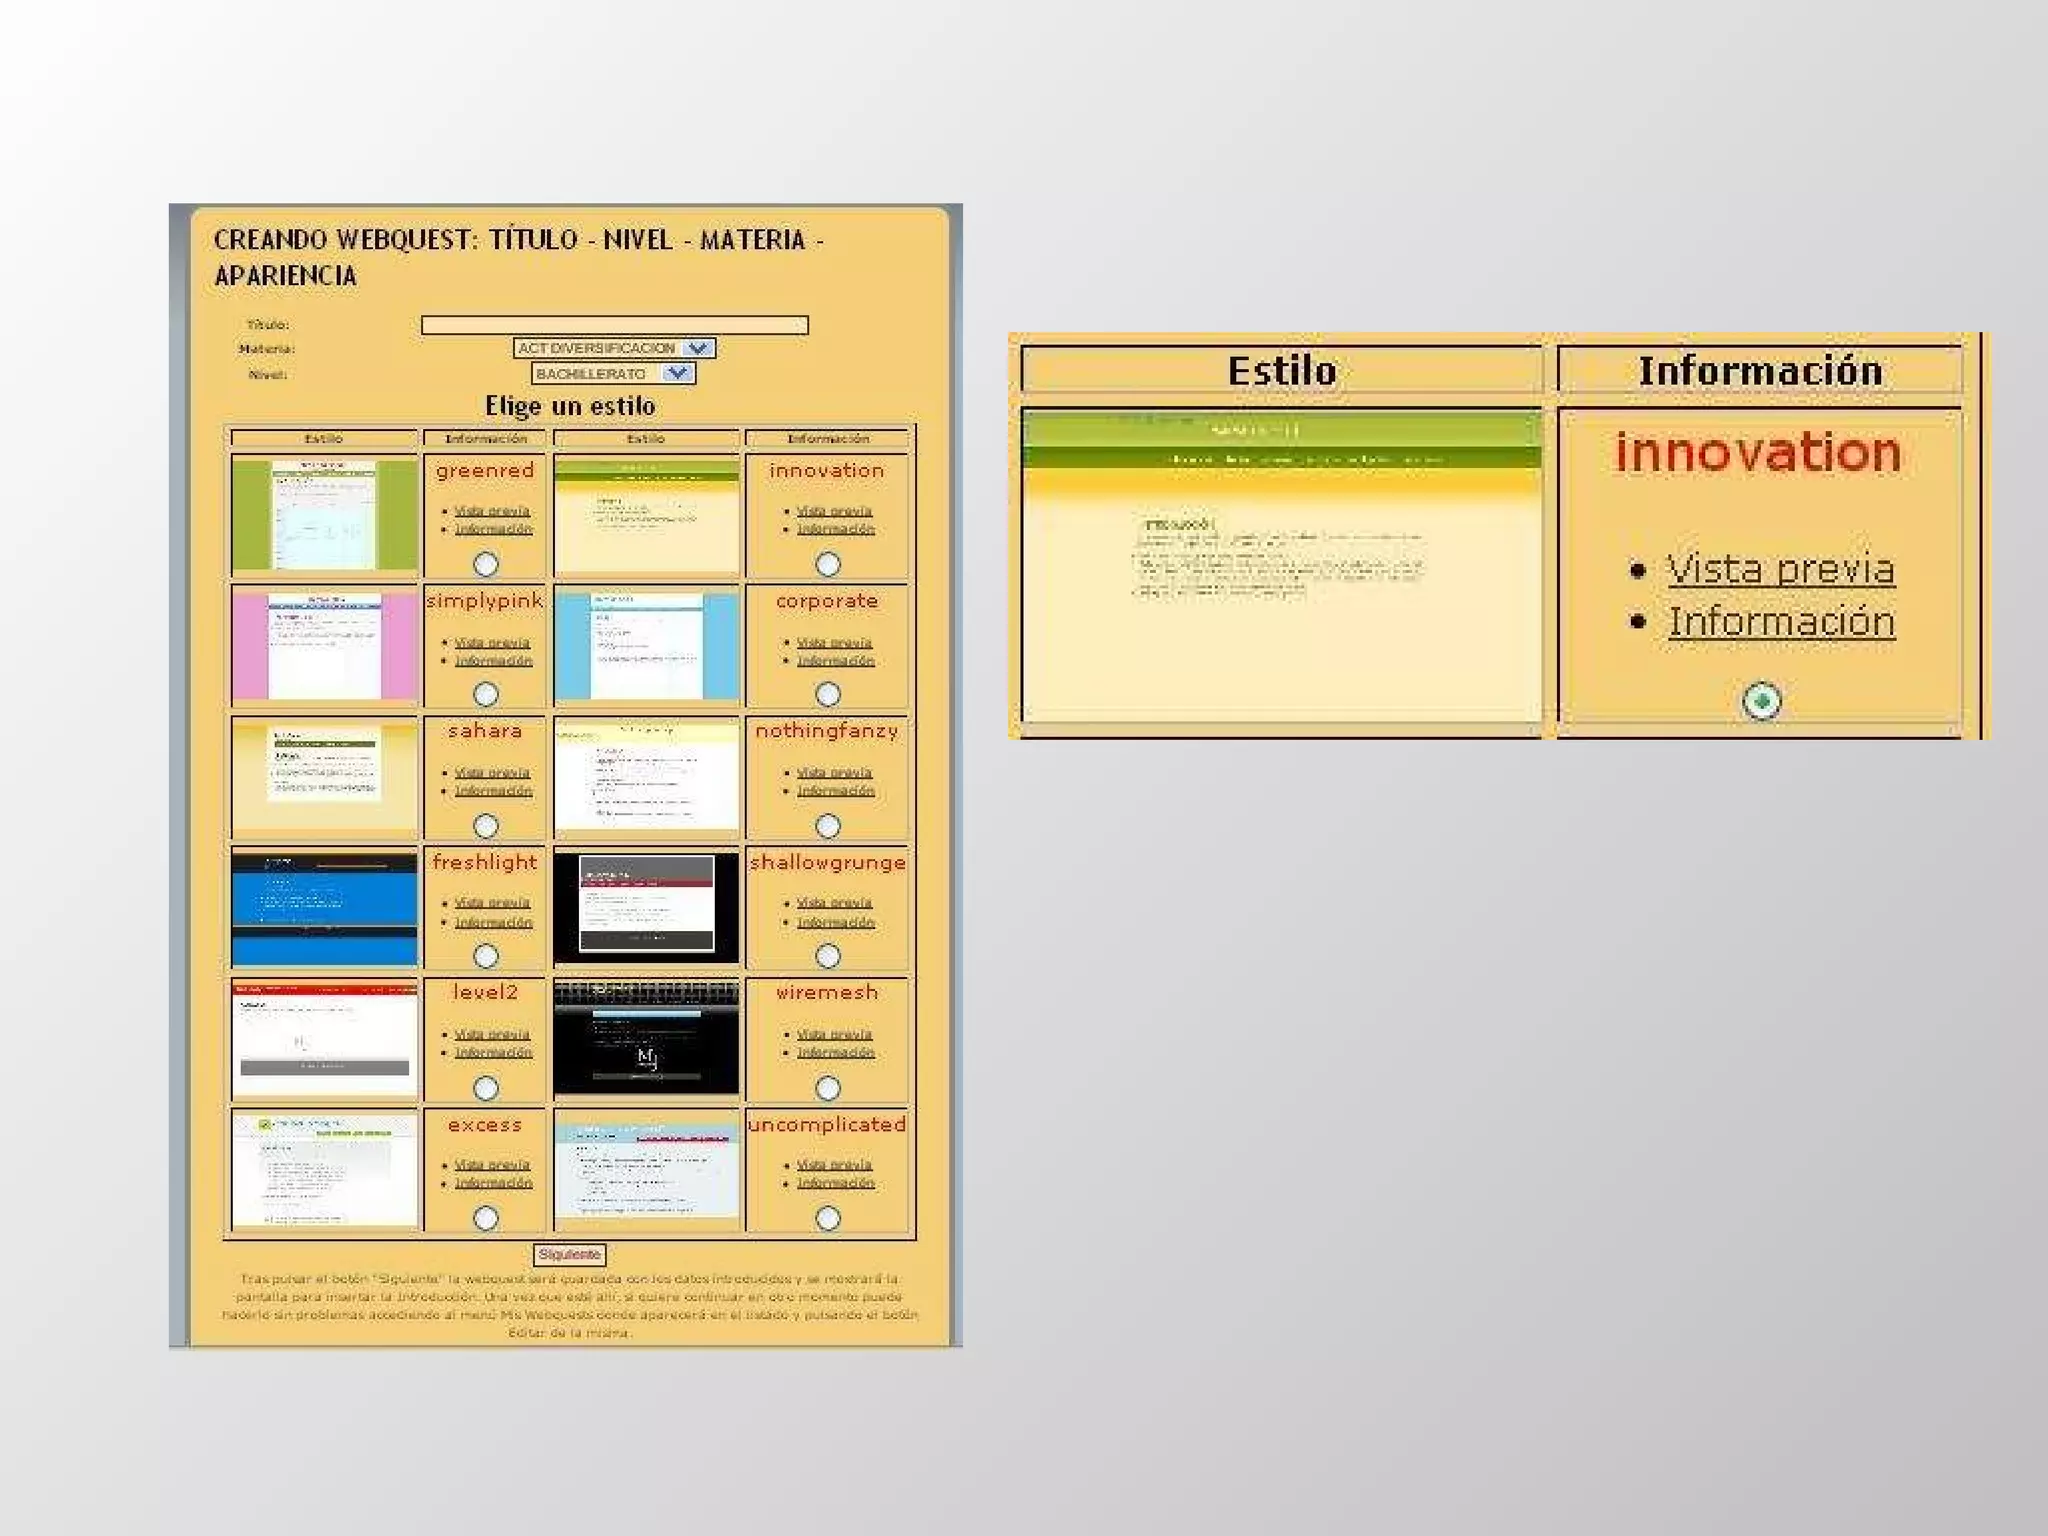Image resolution: width=2048 pixels, height=1536 pixels.
Task: Select the shallowgrunge style radio button
Action: pos(828,956)
